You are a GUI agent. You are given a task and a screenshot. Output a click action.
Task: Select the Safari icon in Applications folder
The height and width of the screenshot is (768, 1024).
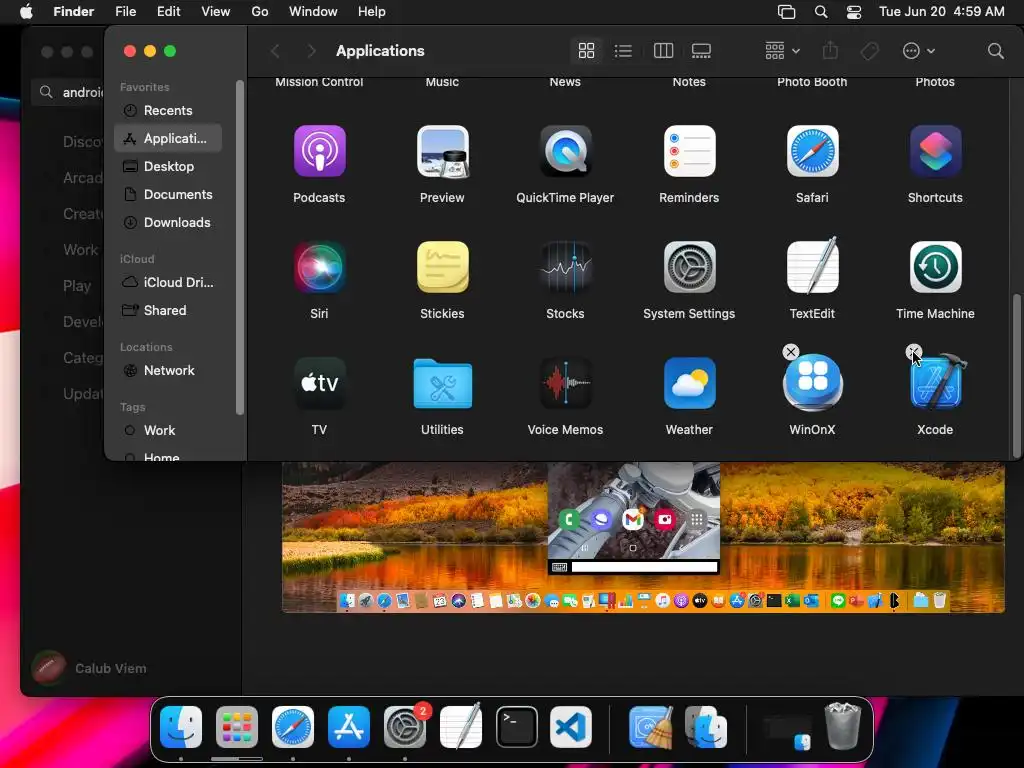pos(812,152)
